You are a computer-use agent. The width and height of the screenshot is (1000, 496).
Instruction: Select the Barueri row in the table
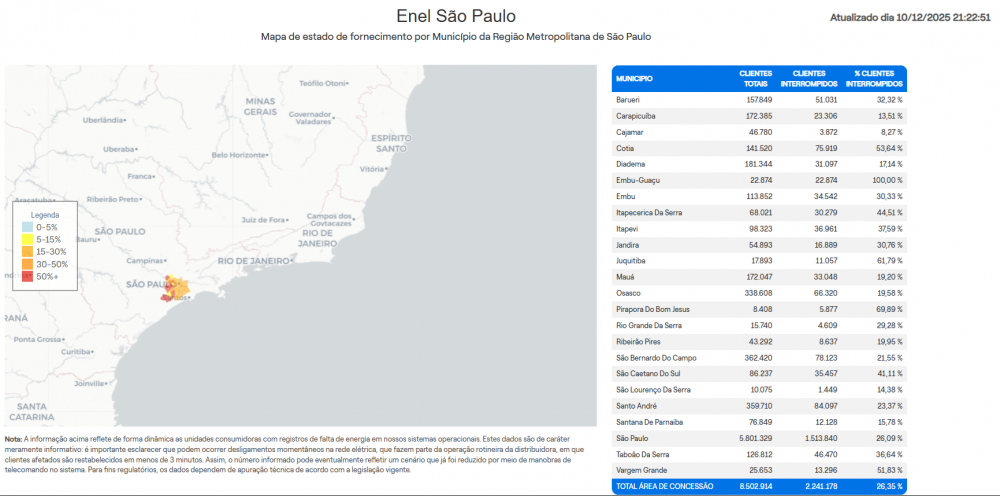pos(758,100)
